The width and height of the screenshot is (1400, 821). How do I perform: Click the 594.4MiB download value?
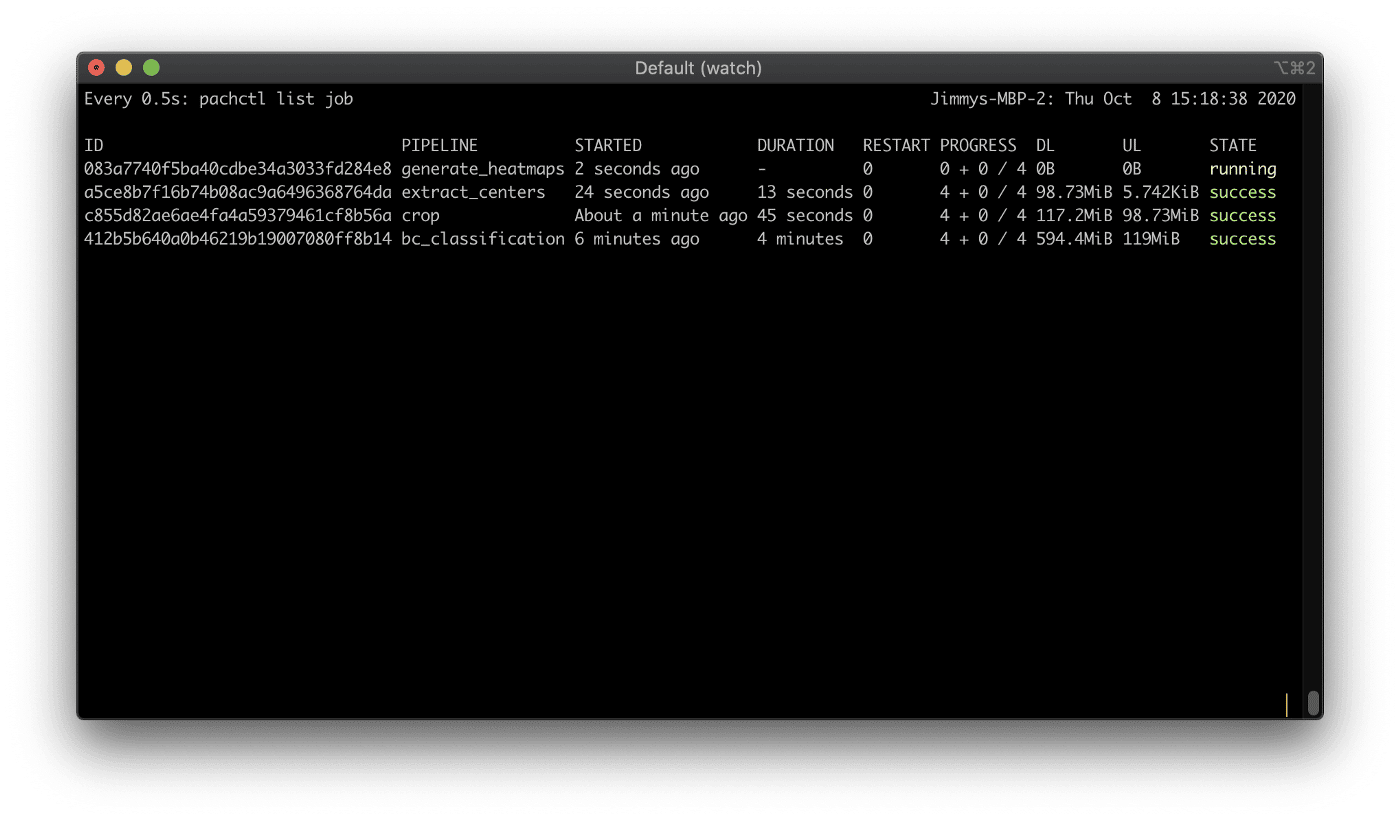1074,239
